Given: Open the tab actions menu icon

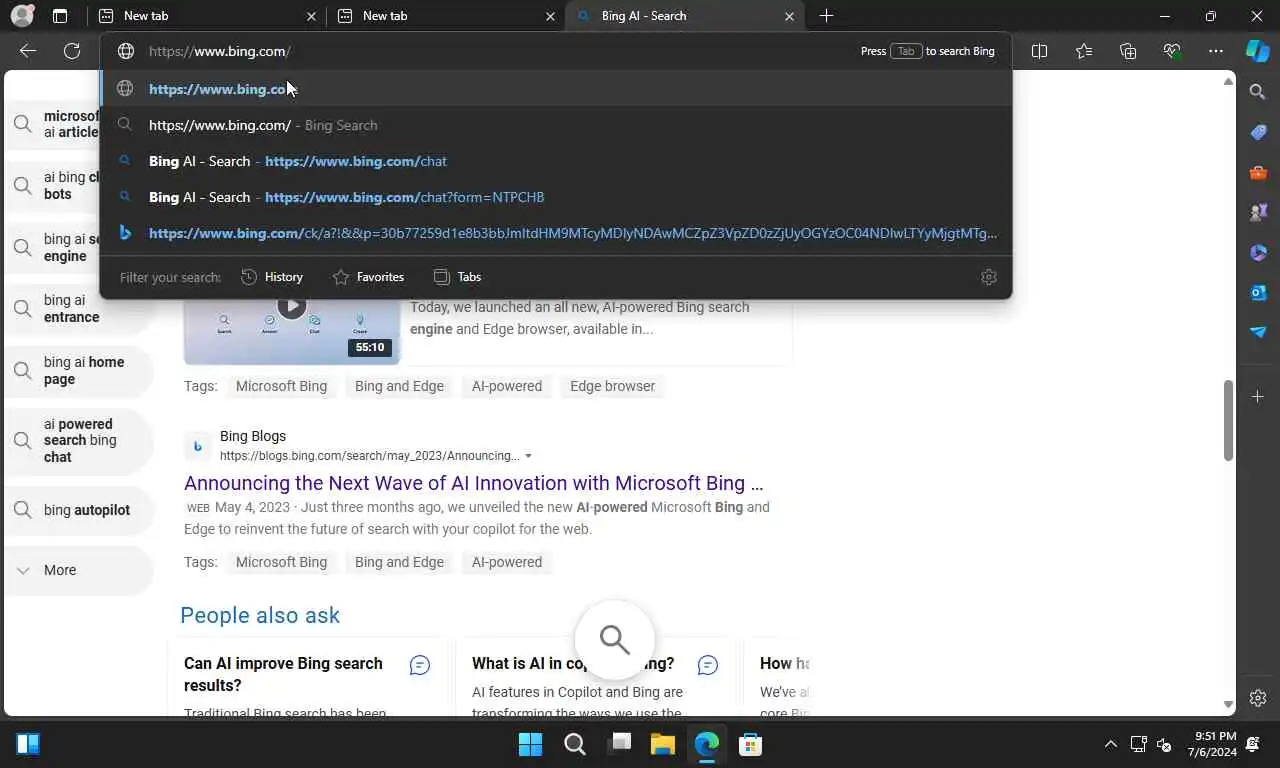Looking at the screenshot, I should 60,16.
